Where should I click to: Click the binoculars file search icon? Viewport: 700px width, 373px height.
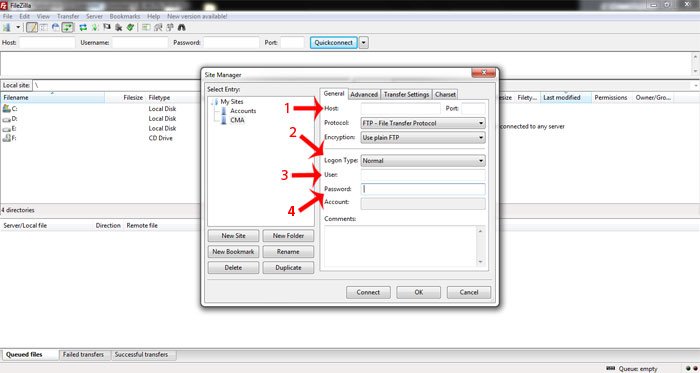(x=182, y=28)
